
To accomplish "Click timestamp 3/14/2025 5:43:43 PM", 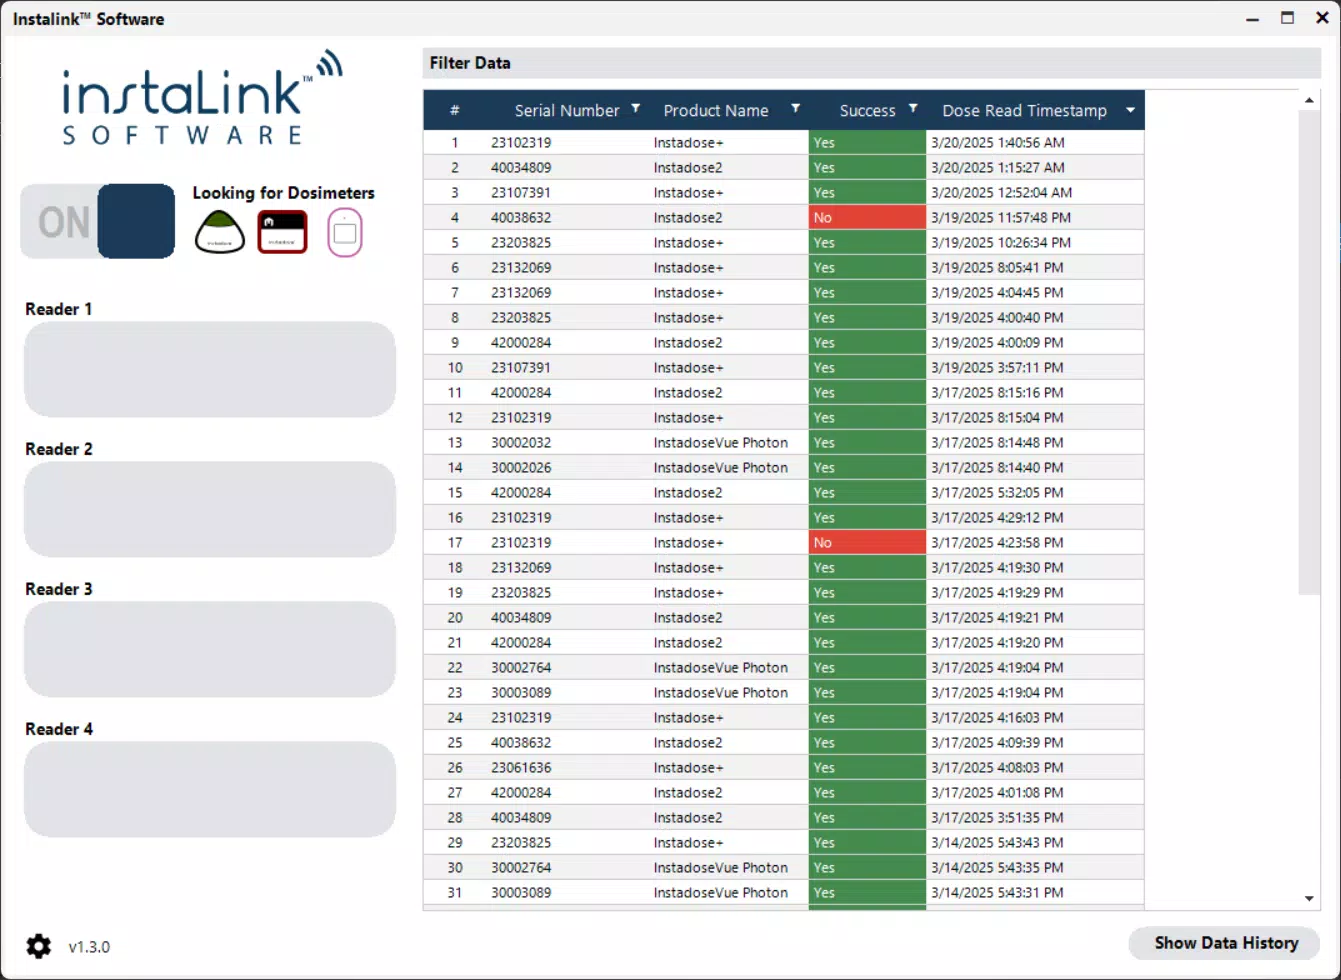I will click(997, 842).
